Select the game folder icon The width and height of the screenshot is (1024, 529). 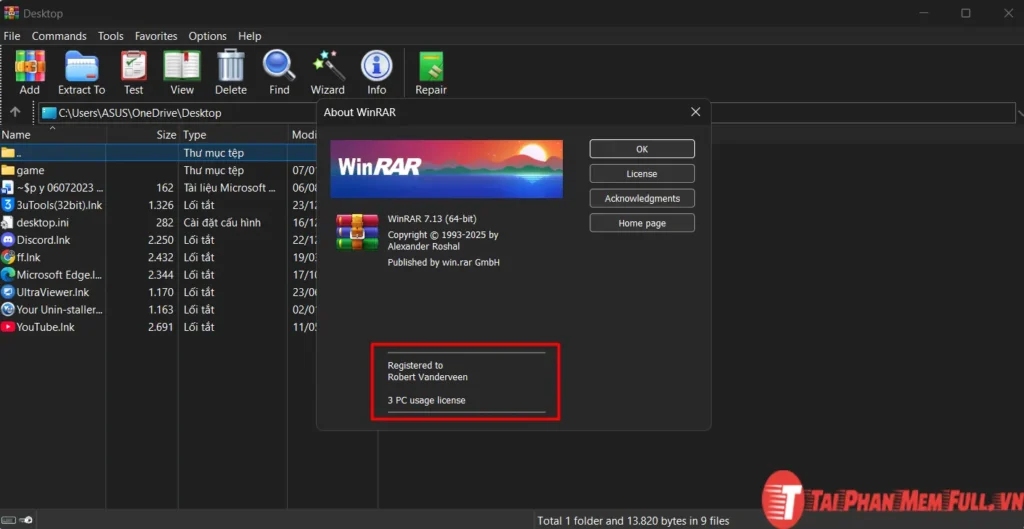tap(8, 170)
